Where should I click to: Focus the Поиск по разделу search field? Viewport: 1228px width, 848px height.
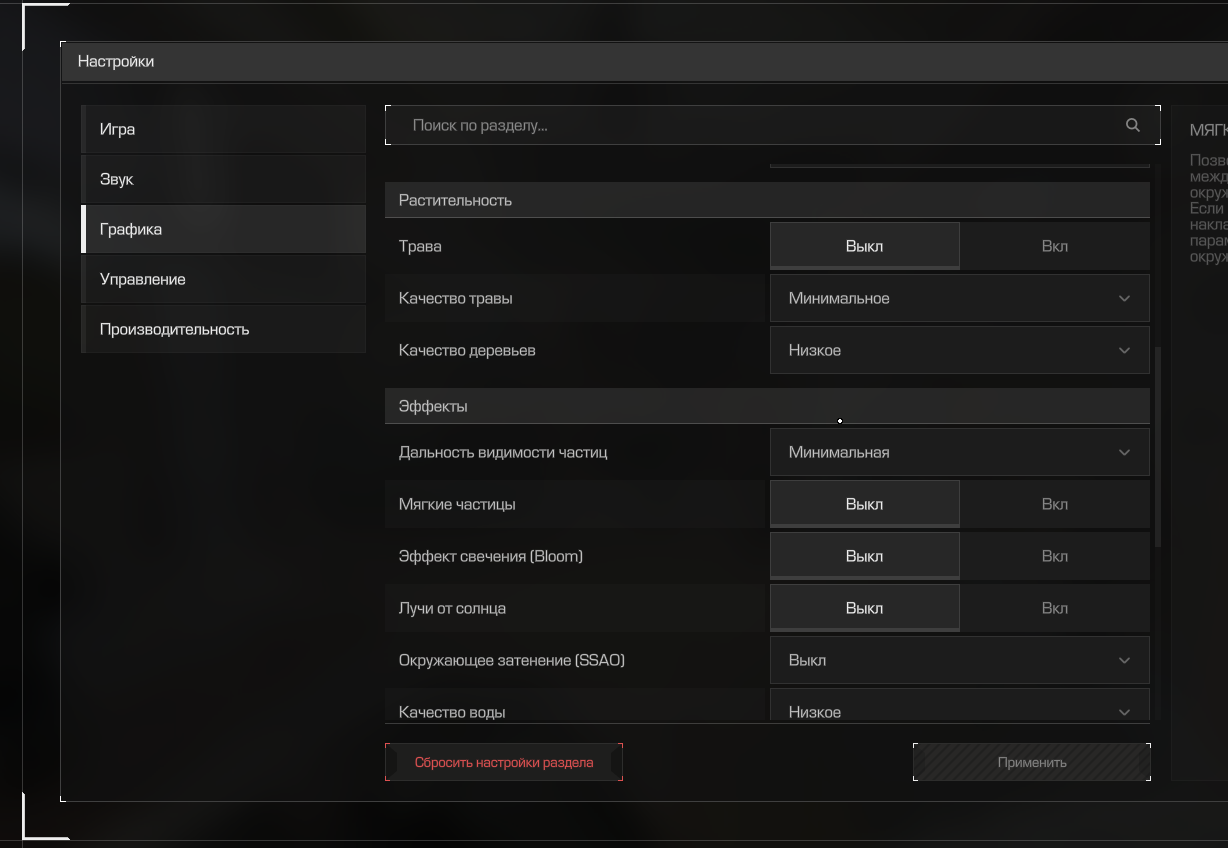(x=773, y=125)
